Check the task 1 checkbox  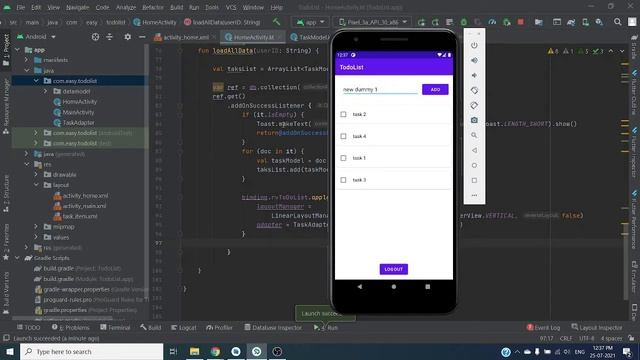point(343,158)
